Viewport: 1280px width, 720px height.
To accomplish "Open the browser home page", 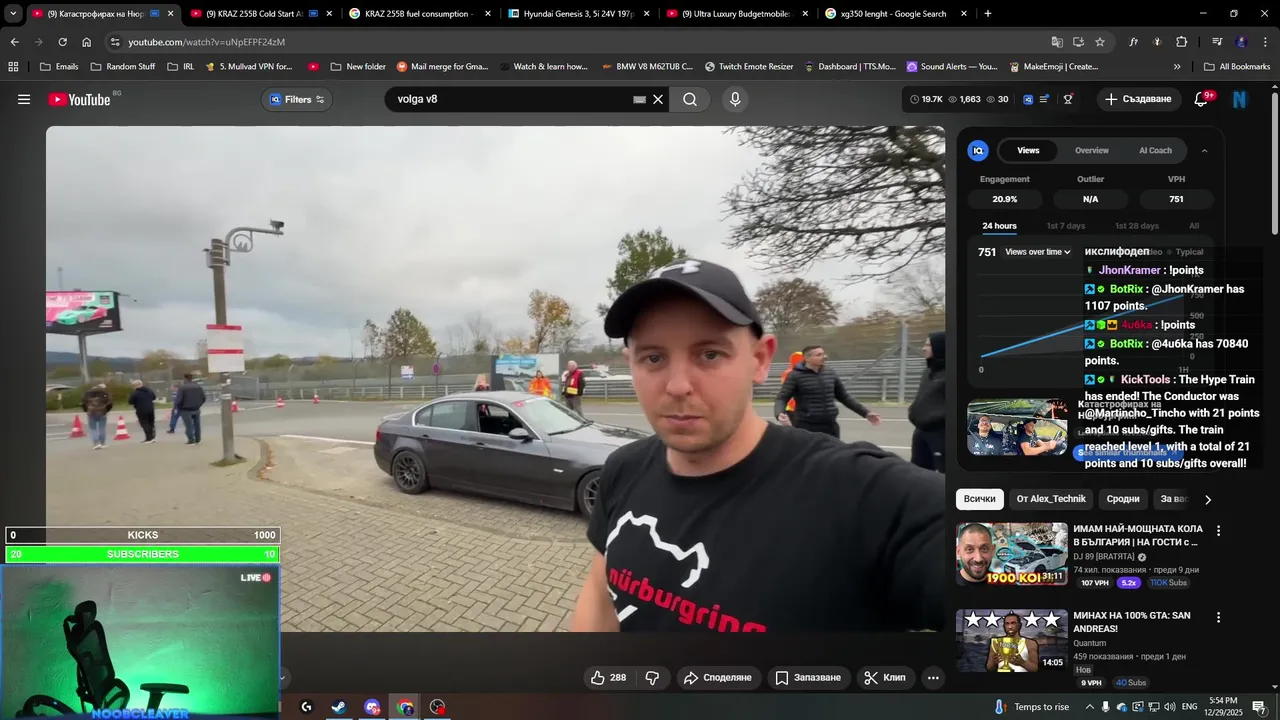I will click(87, 42).
